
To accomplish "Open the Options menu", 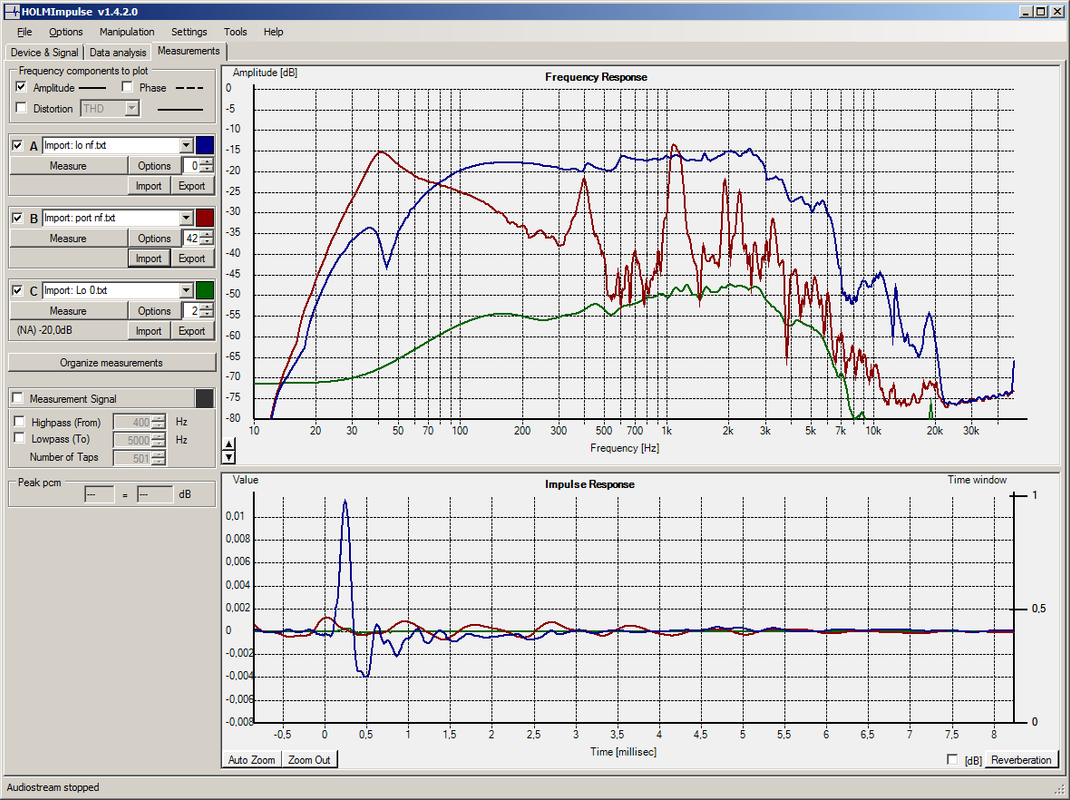I will point(66,31).
